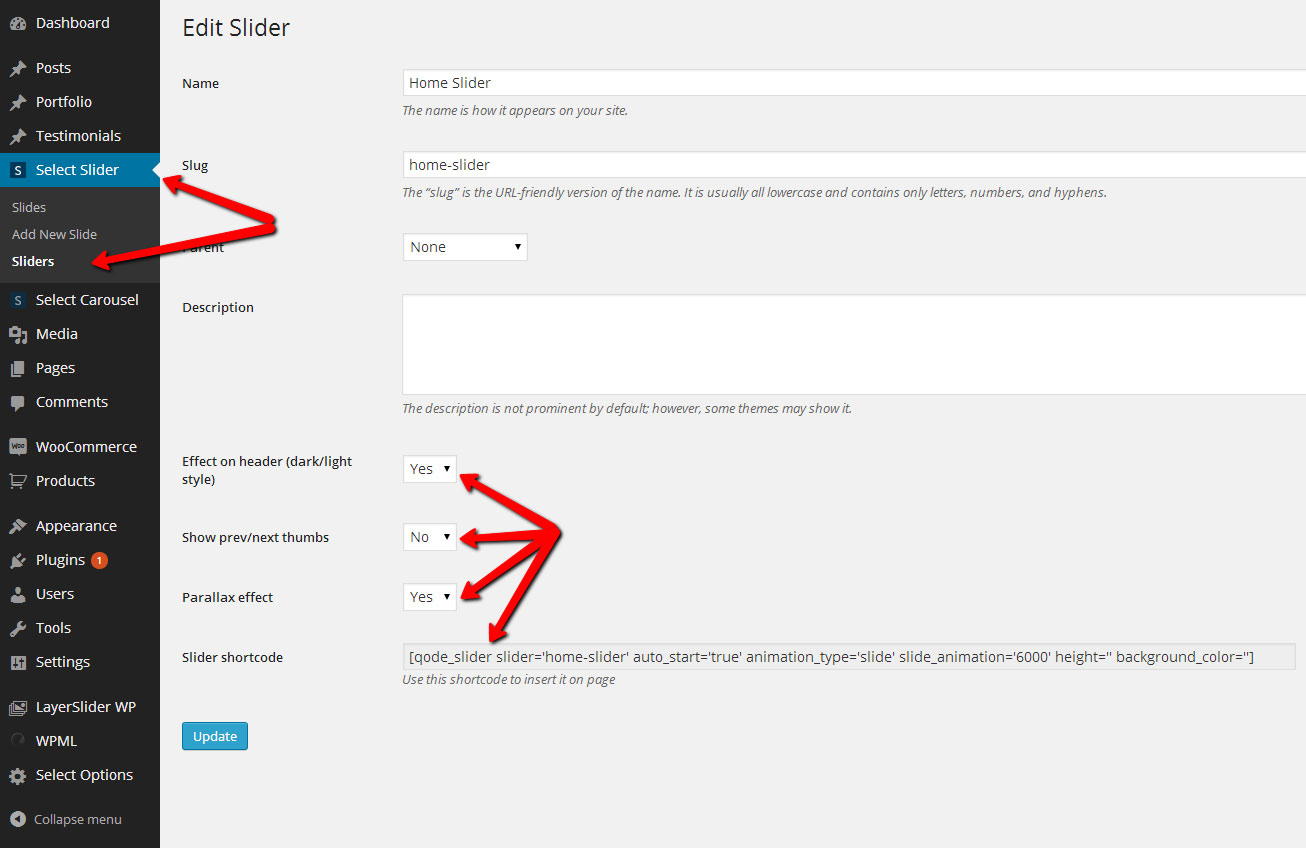Open the Show prev/next thumbs dropdown
The width and height of the screenshot is (1306, 848).
[x=429, y=537]
